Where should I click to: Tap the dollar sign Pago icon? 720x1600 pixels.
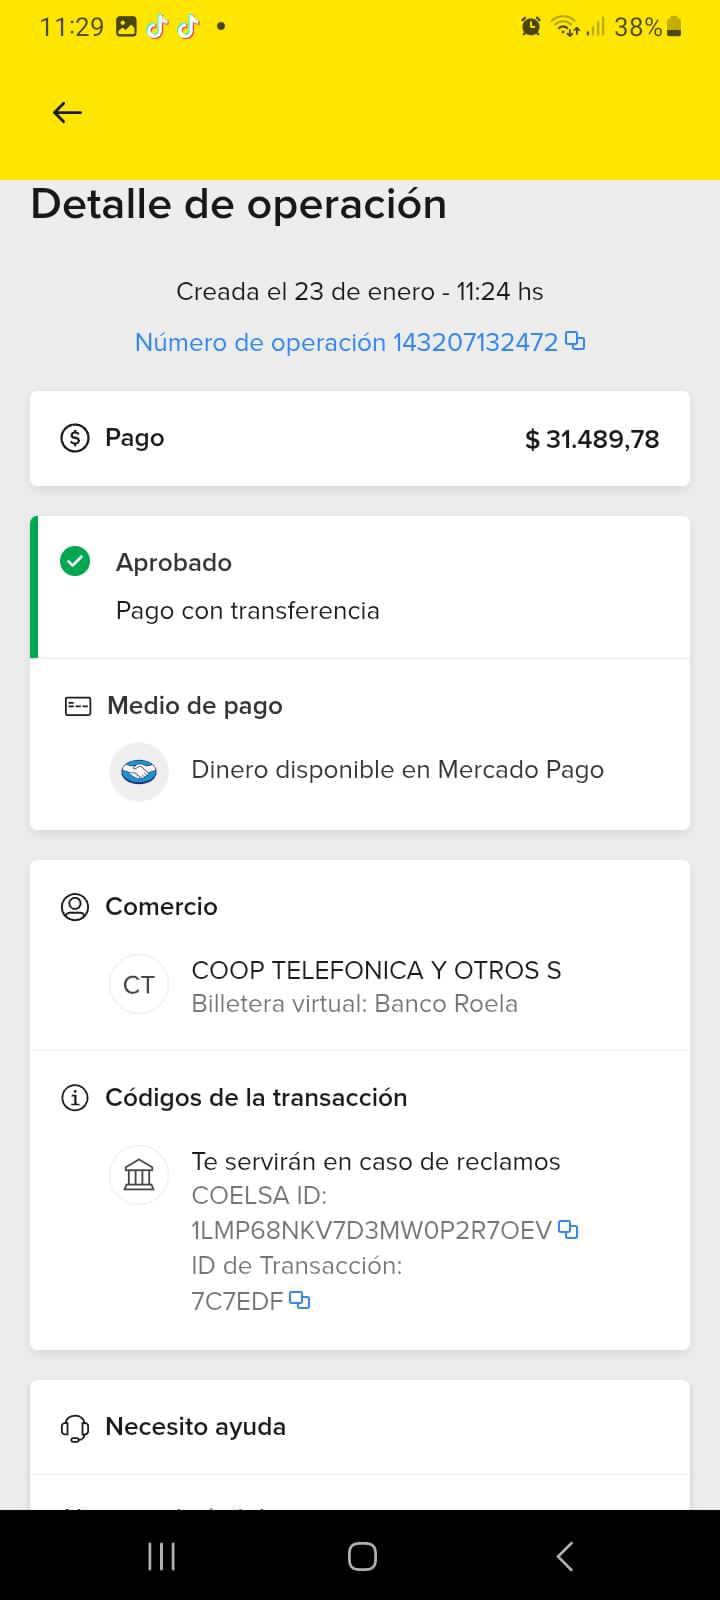[75, 438]
